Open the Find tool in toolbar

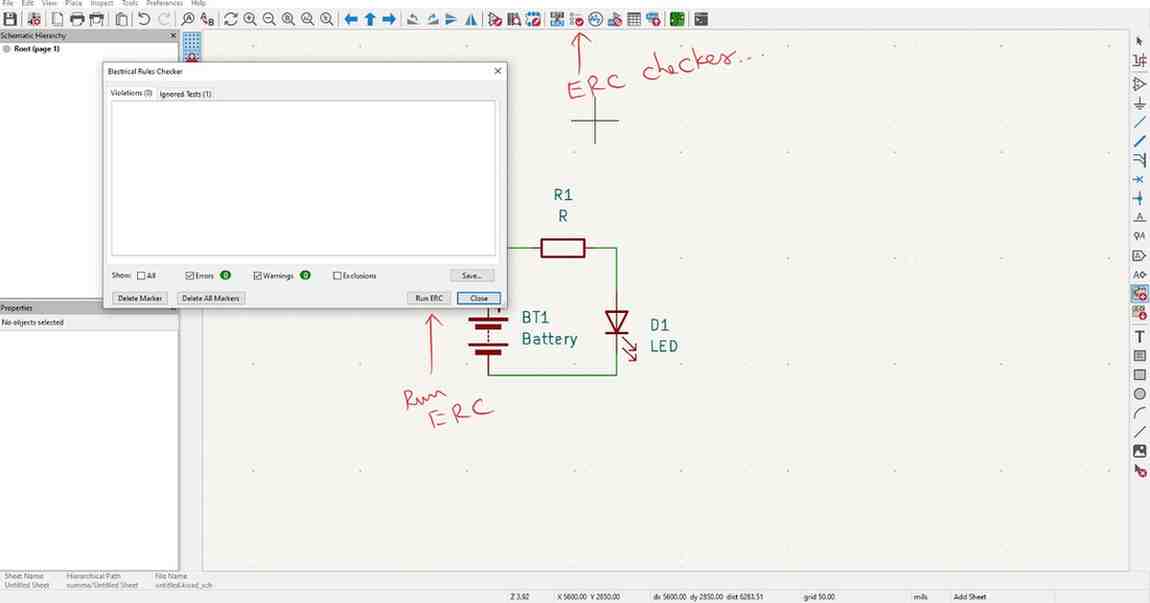pos(188,20)
